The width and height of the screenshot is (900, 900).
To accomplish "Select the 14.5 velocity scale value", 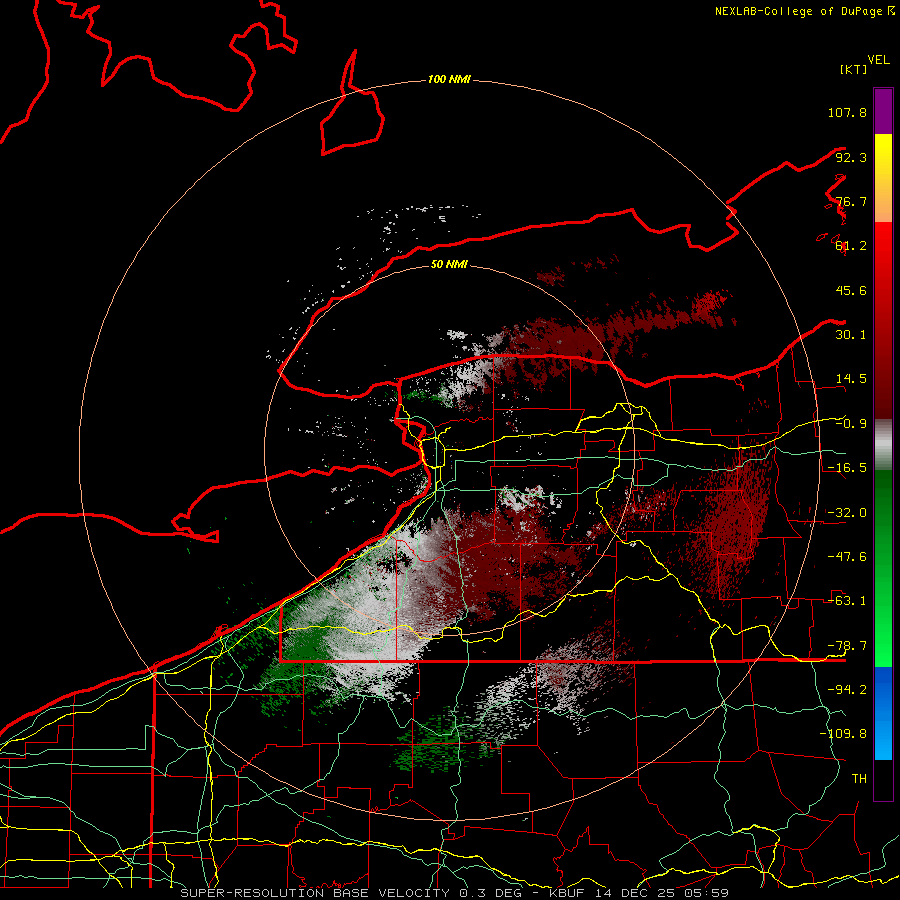I will click(x=851, y=379).
